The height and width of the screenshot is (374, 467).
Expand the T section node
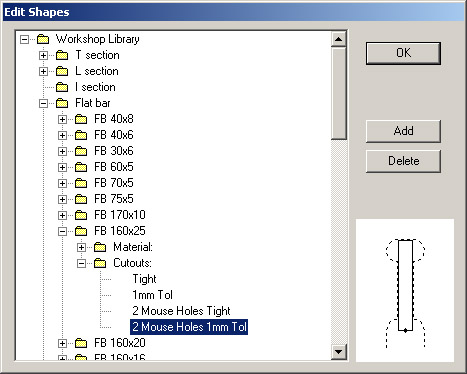[43, 55]
